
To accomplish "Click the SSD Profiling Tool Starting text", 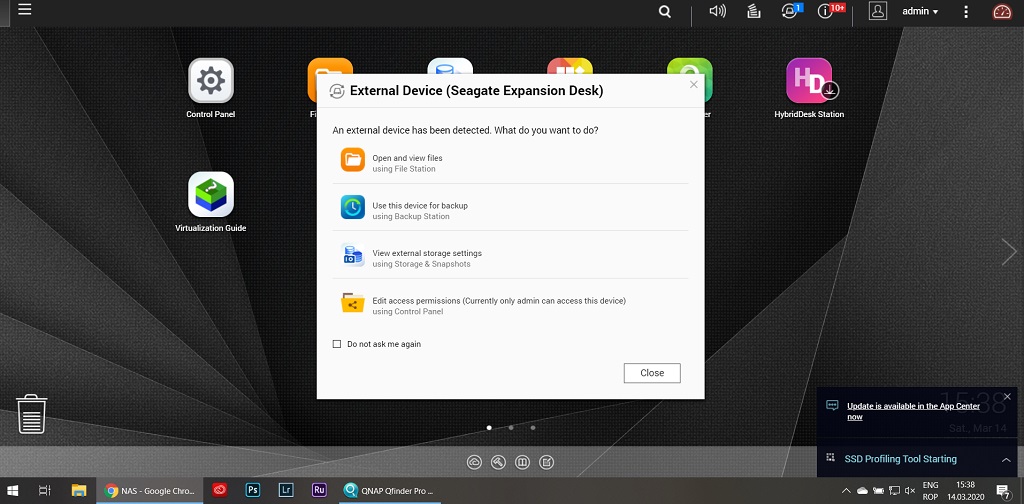I will pos(901,459).
